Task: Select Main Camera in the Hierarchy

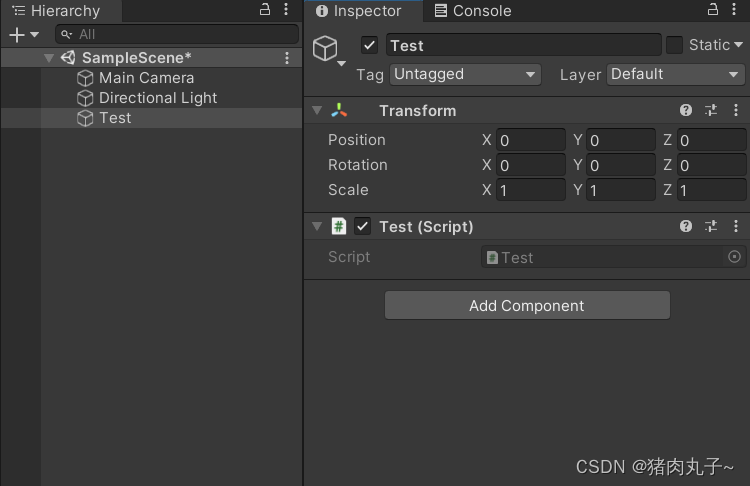Action: (151, 78)
